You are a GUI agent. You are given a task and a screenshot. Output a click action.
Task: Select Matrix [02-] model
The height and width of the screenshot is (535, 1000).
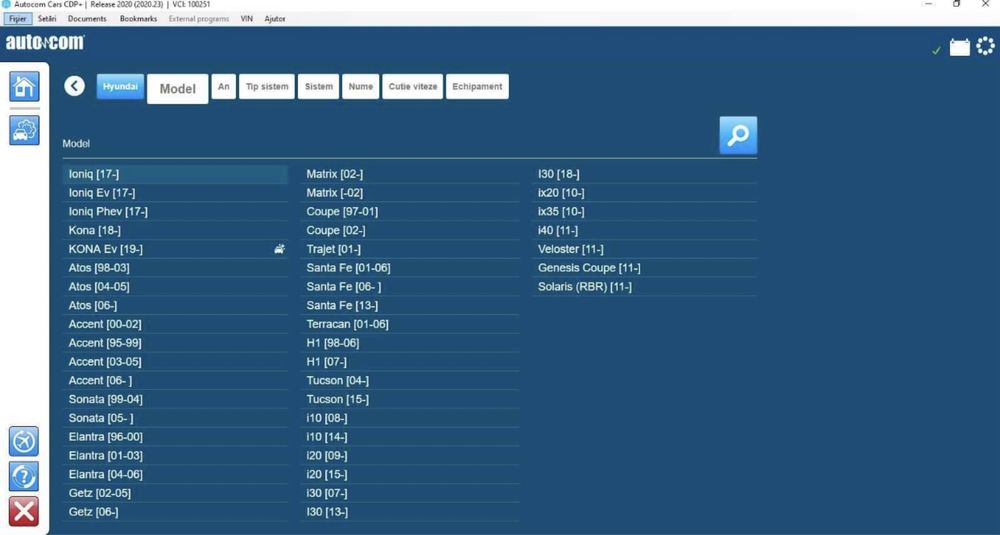coord(410,174)
